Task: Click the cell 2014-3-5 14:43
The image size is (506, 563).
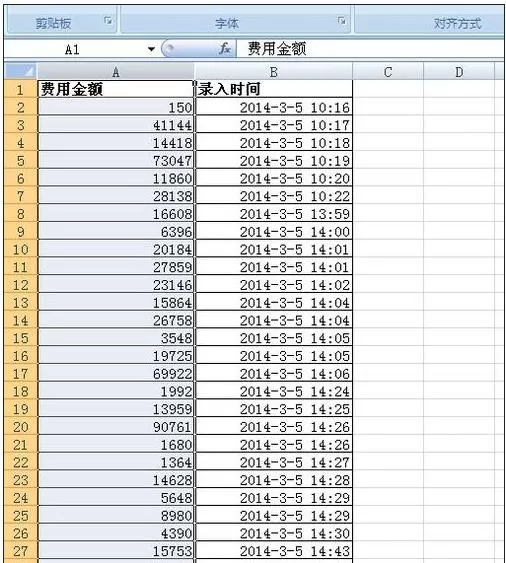Action: point(274,550)
